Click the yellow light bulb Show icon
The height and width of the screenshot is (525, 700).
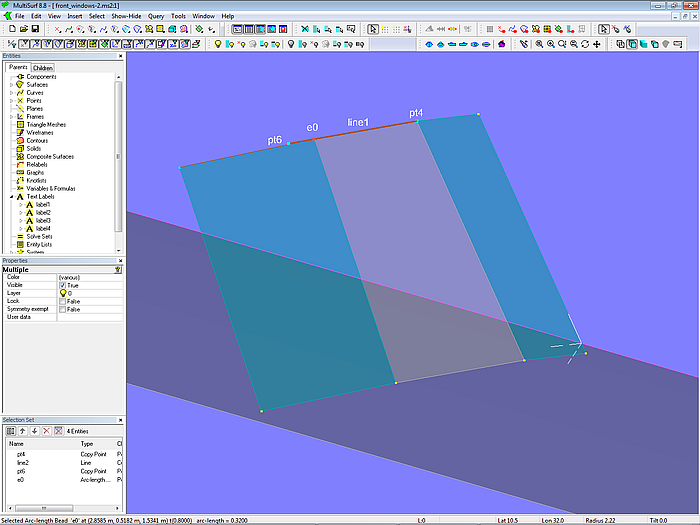click(x=217, y=44)
